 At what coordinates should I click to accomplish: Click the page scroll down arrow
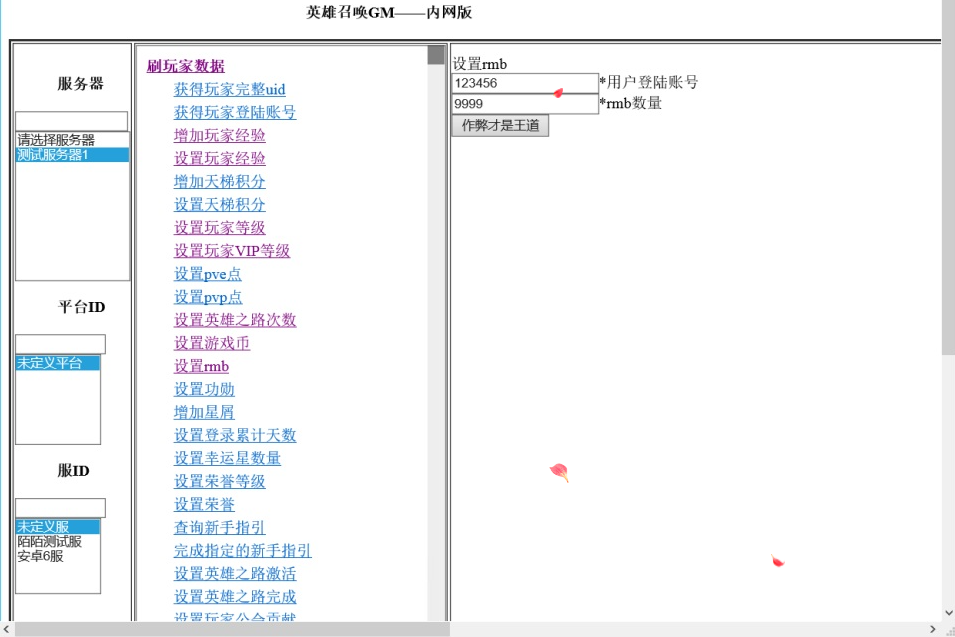947,612
